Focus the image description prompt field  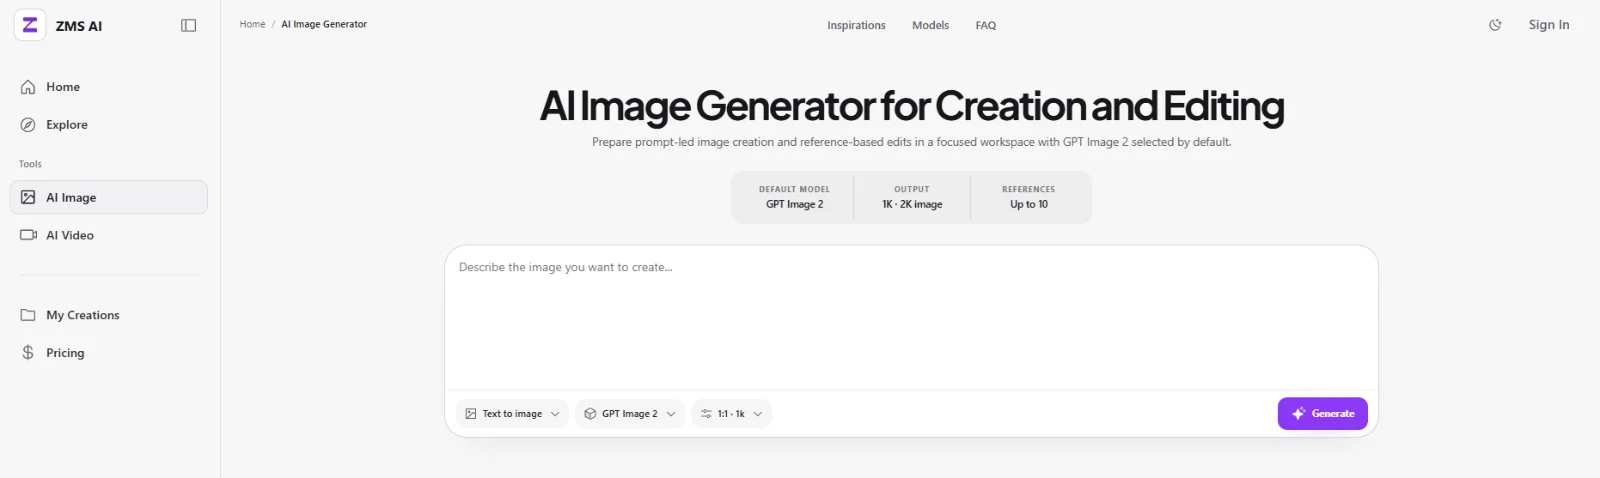(911, 318)
